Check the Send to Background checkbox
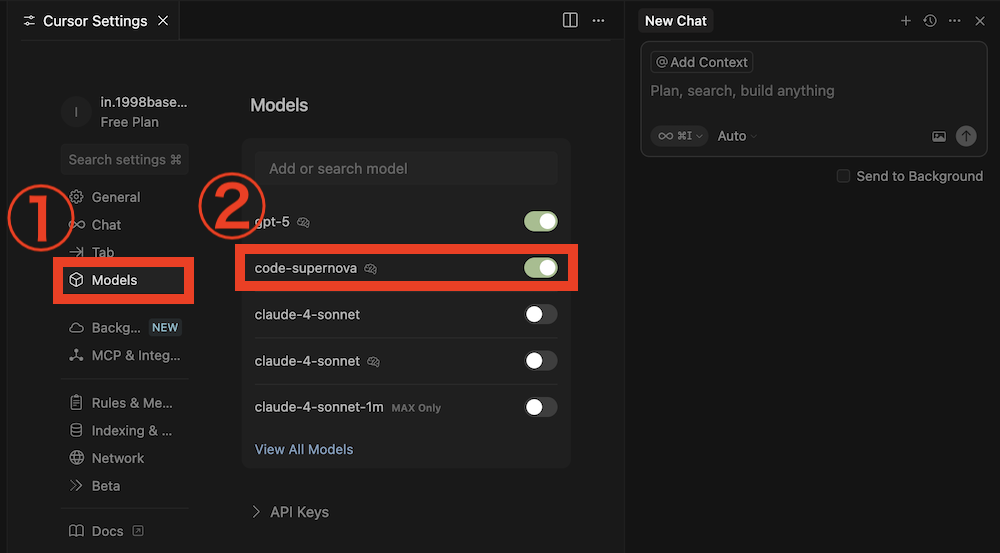This screenshot has height=553, width=1000. pos(843,176)
